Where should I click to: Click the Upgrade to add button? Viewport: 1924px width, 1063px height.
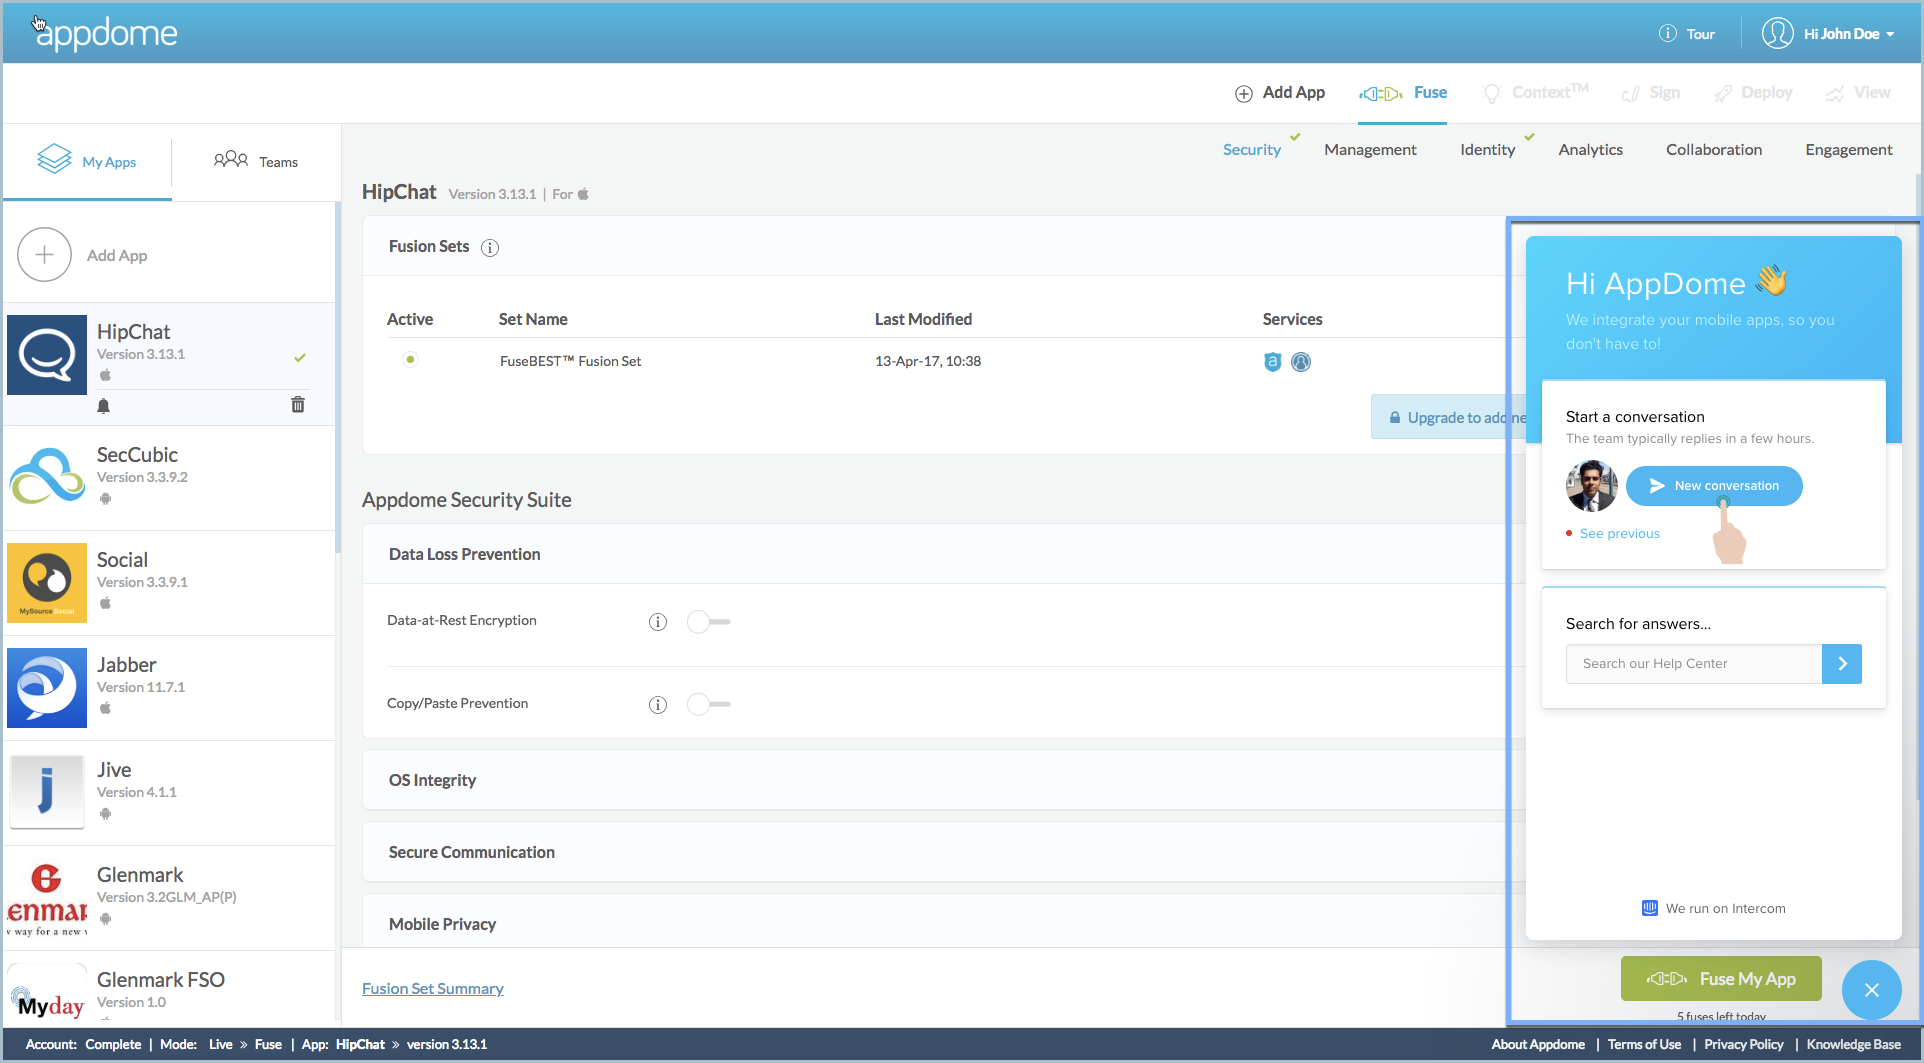(1449, 417)
